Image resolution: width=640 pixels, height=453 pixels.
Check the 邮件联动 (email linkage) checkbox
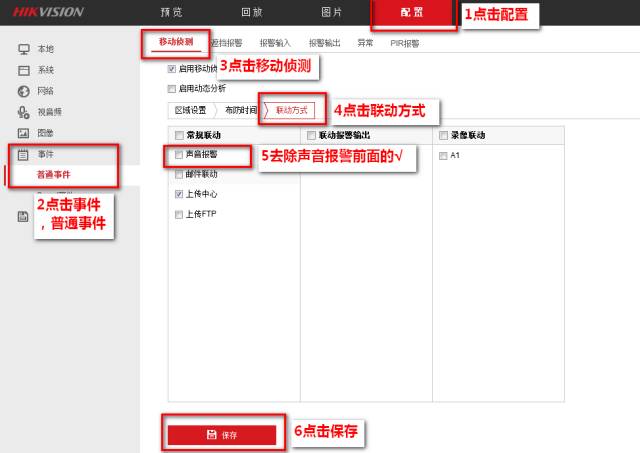pos(179,174)
